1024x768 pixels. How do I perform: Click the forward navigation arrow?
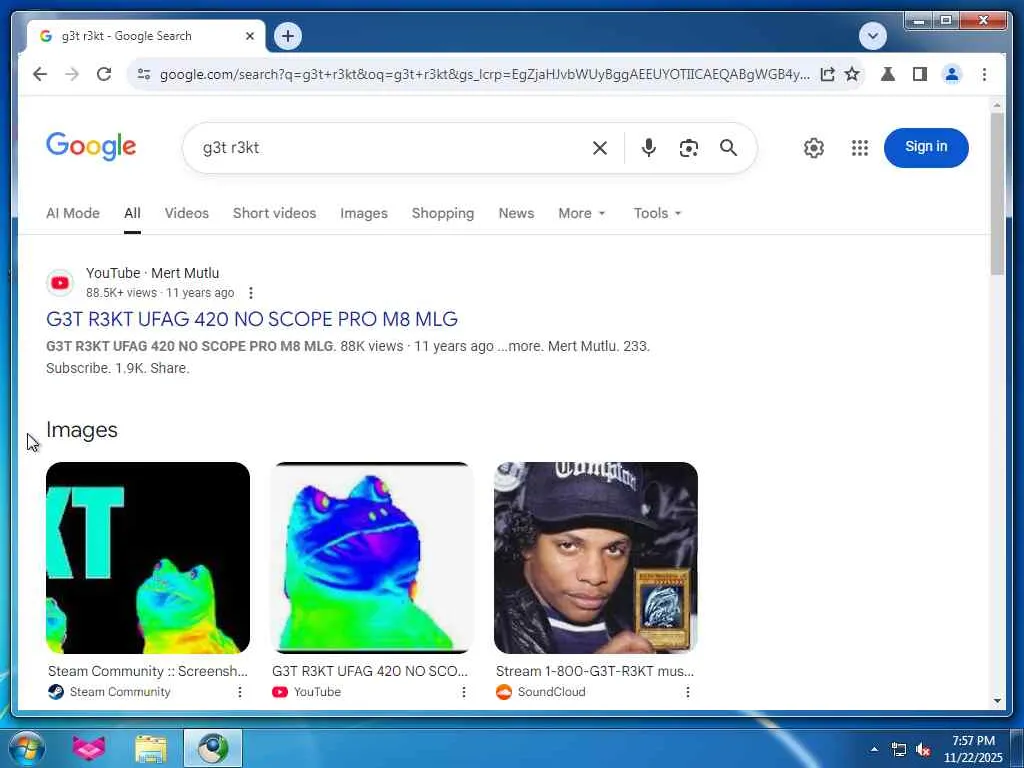point(72,74)
